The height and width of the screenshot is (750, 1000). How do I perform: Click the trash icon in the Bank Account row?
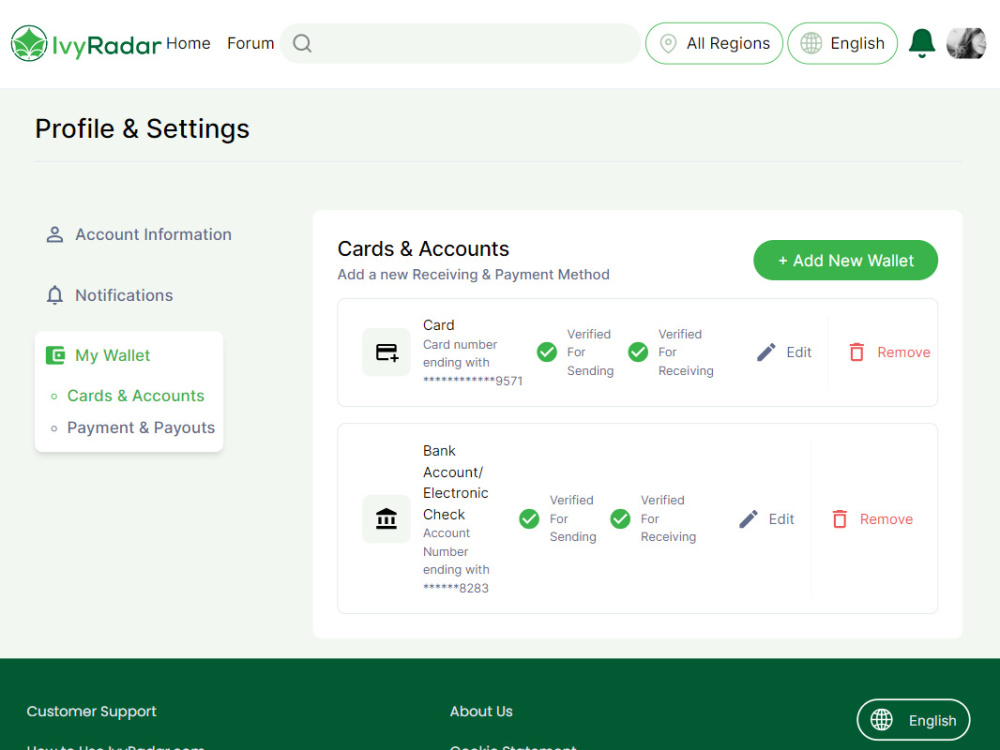839,518
